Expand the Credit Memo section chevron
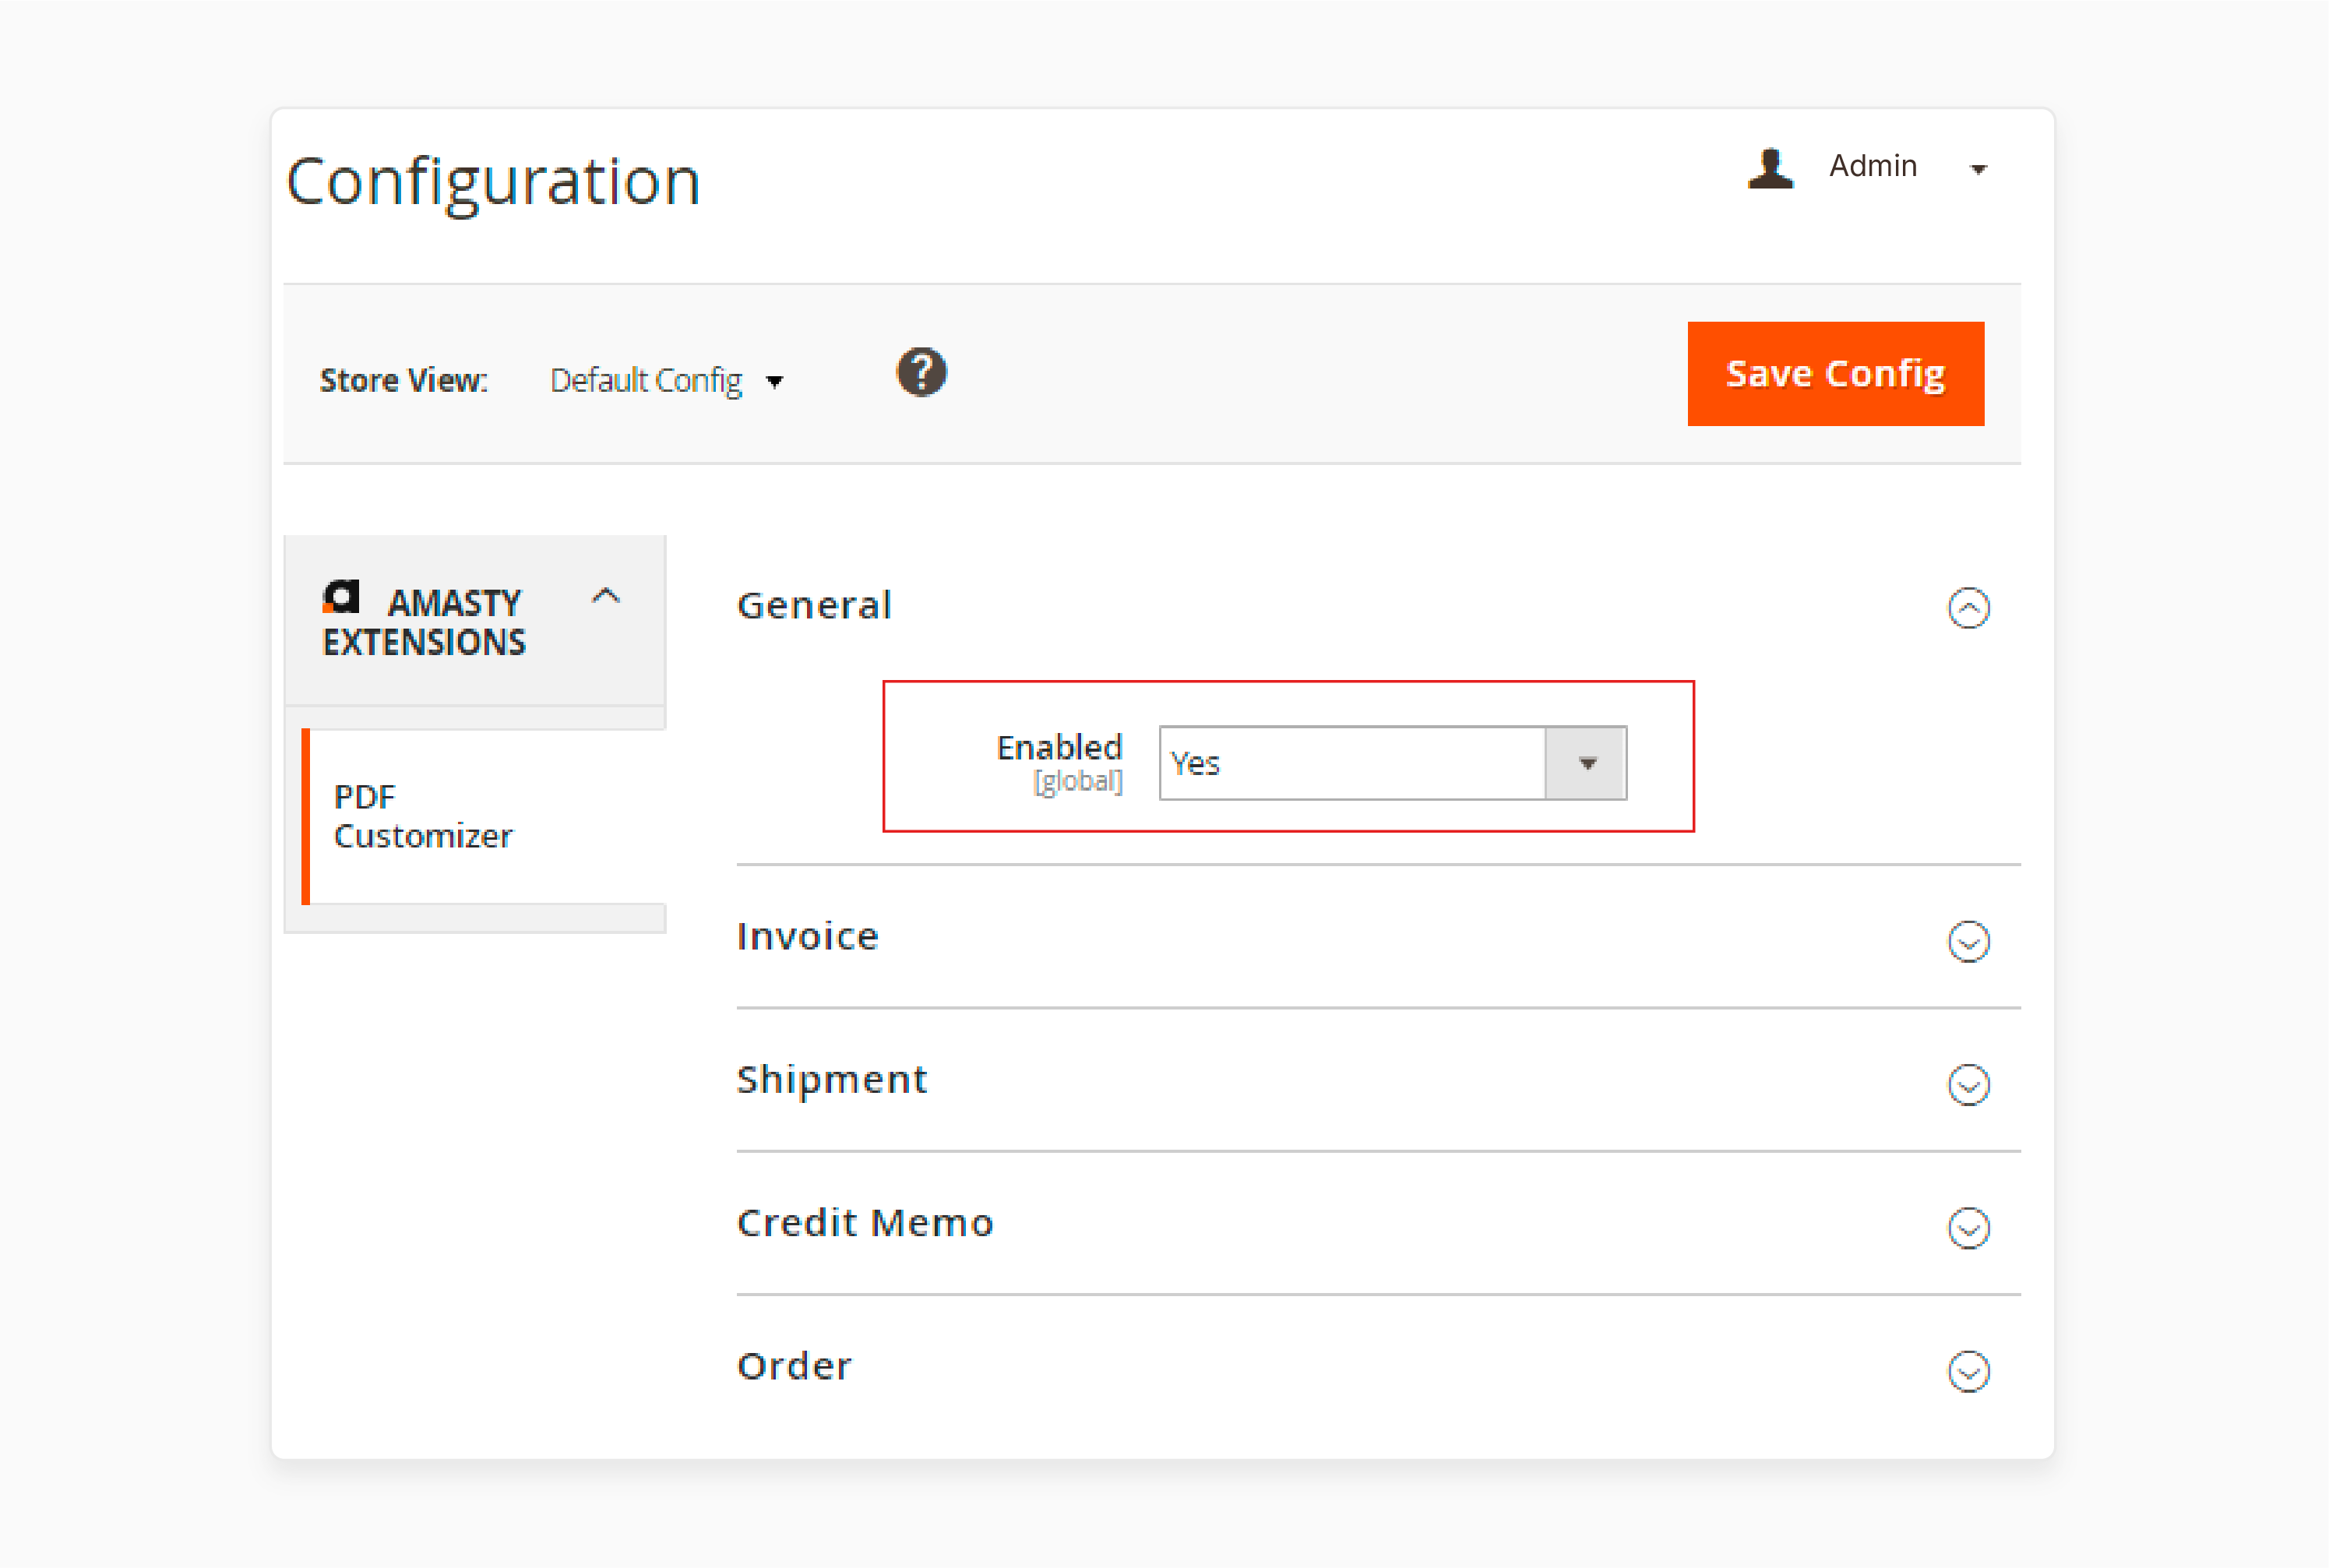Screen dimensions: 2329x1568 (1968, 1228)
